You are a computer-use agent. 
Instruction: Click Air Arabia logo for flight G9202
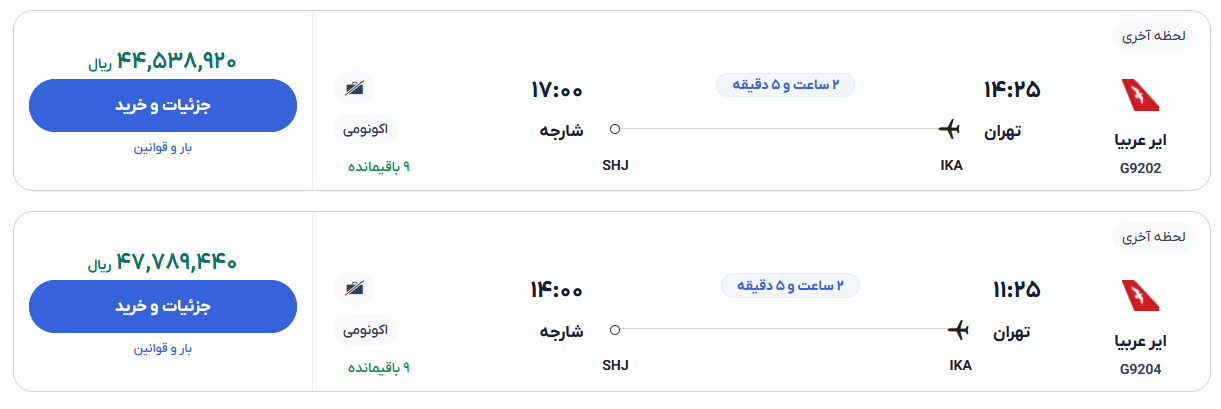tap(1140, 96)
